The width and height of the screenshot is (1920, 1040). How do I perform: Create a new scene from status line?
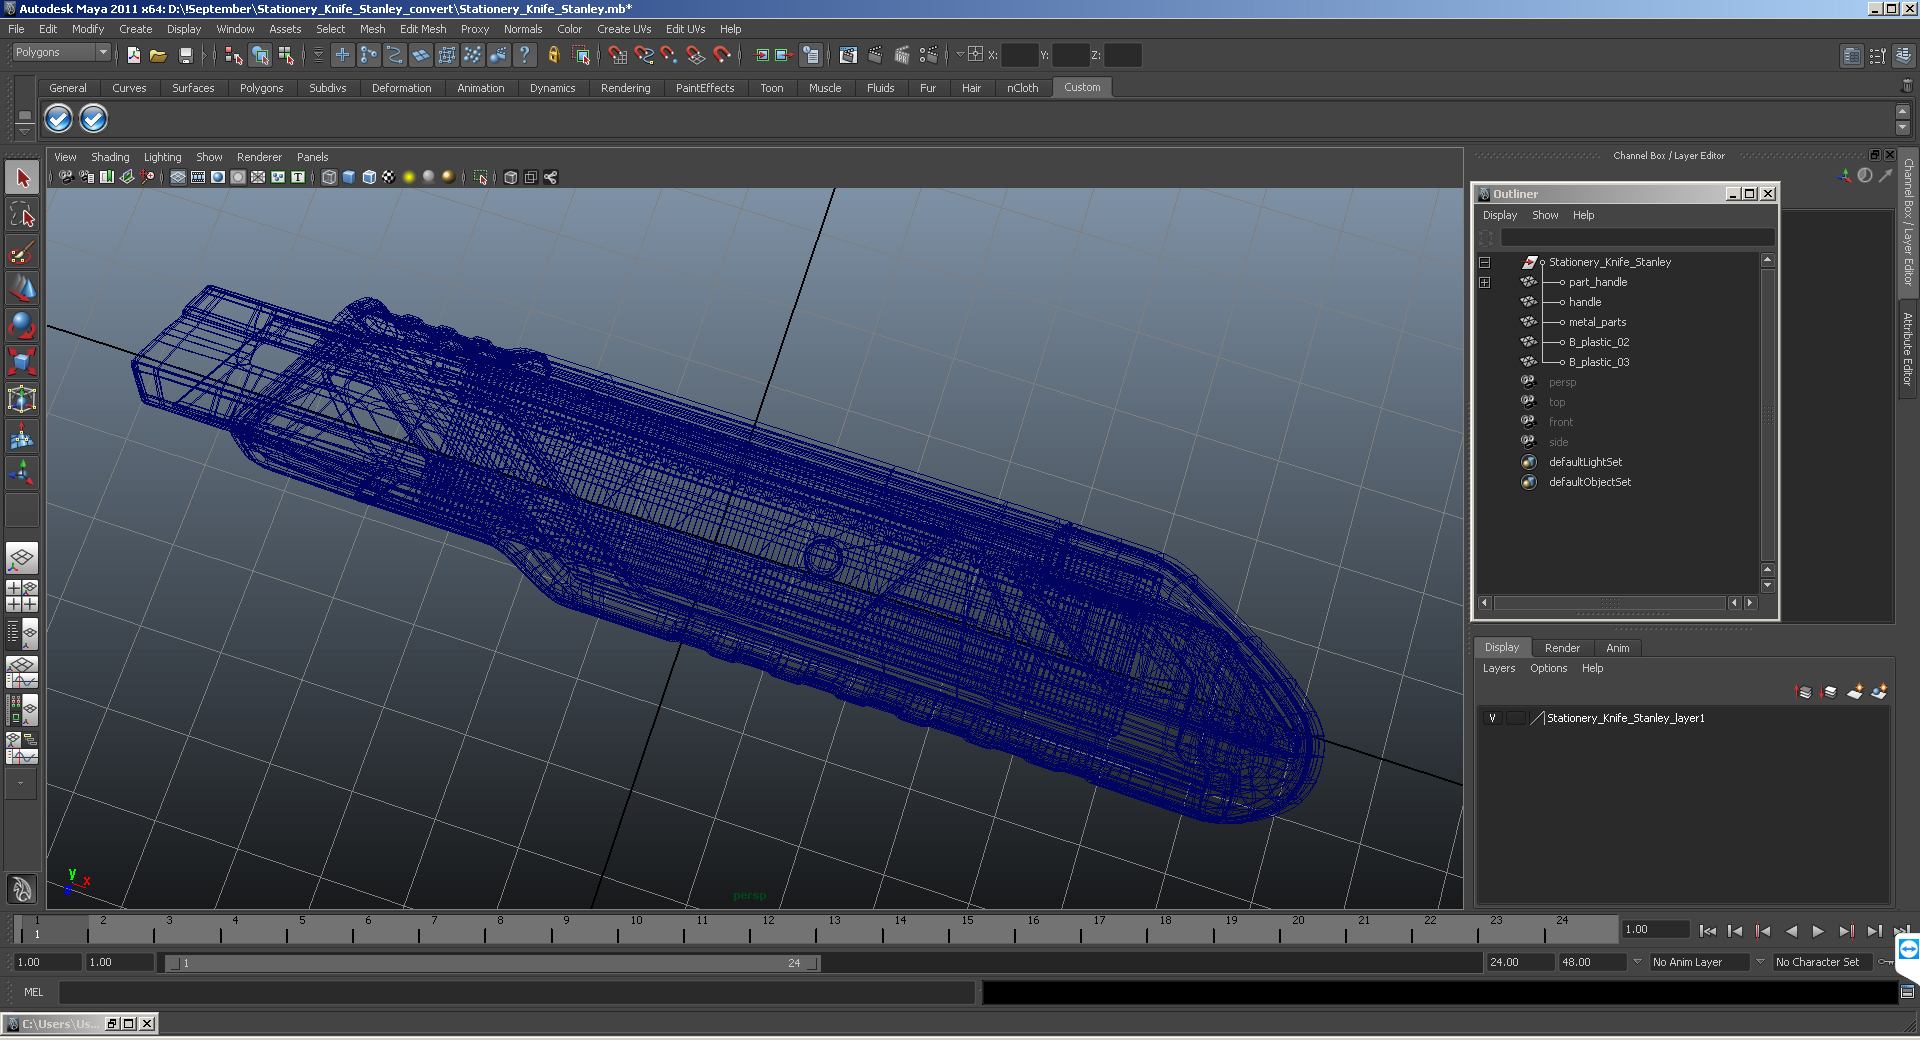tap(133, 55)
